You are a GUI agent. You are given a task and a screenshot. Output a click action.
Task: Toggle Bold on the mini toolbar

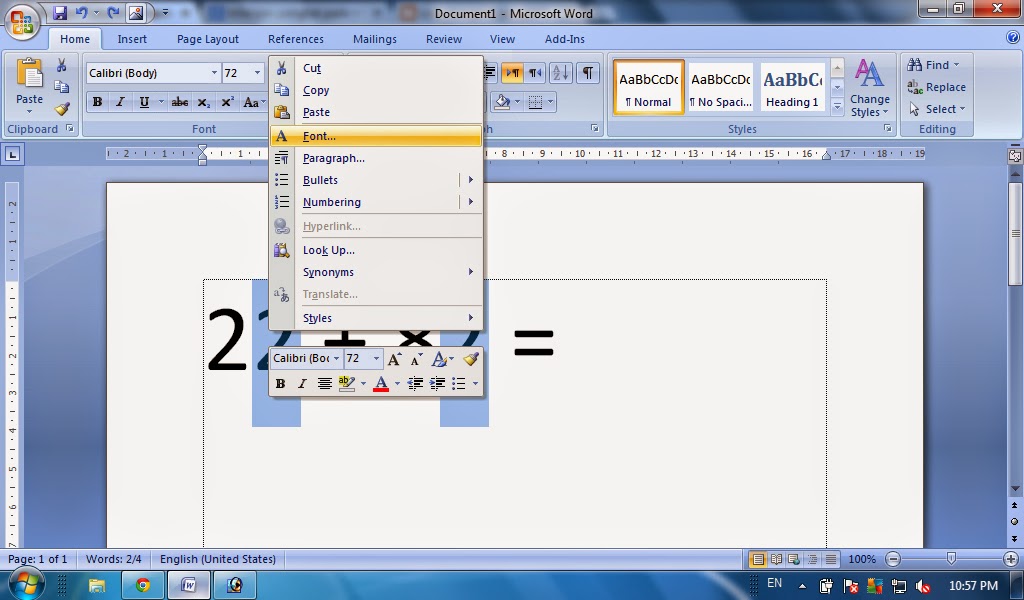click(280, 383)
